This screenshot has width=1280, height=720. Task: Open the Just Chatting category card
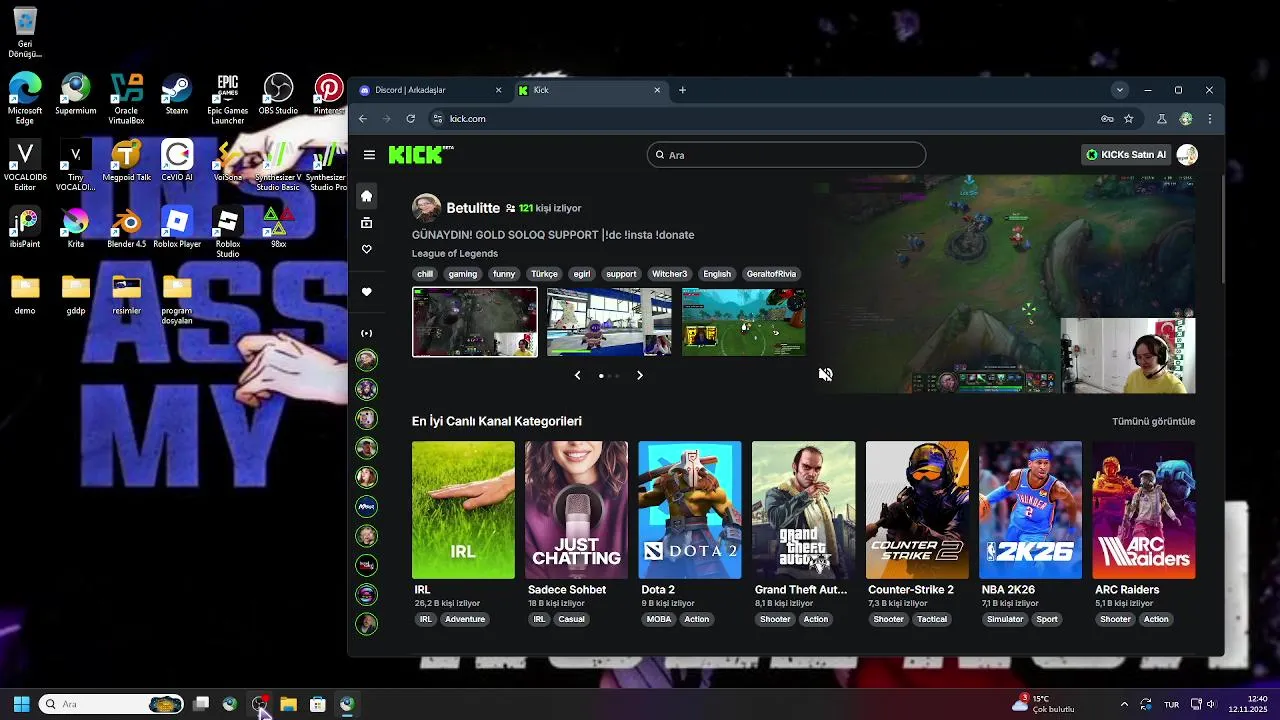[x=576, y=510]
